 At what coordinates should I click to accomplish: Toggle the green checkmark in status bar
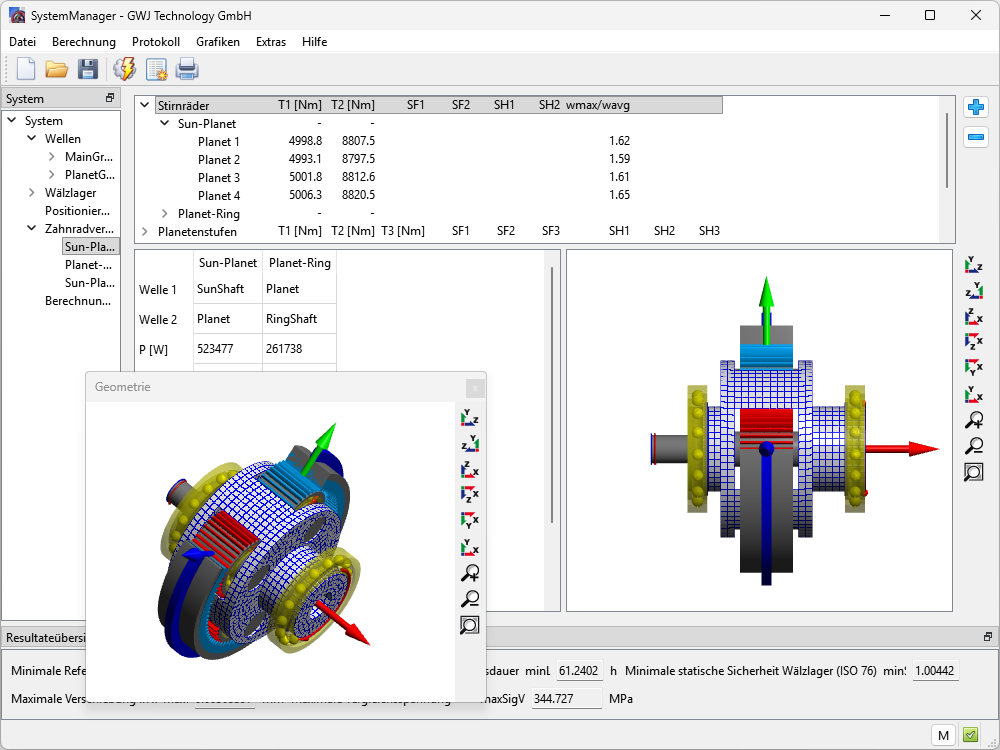(970, 735)
